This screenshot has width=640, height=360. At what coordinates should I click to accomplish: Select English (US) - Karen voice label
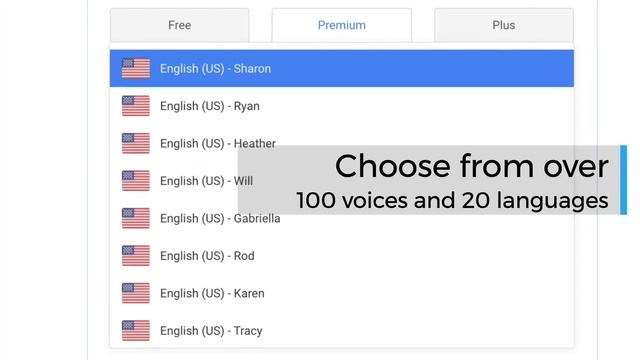212,293
